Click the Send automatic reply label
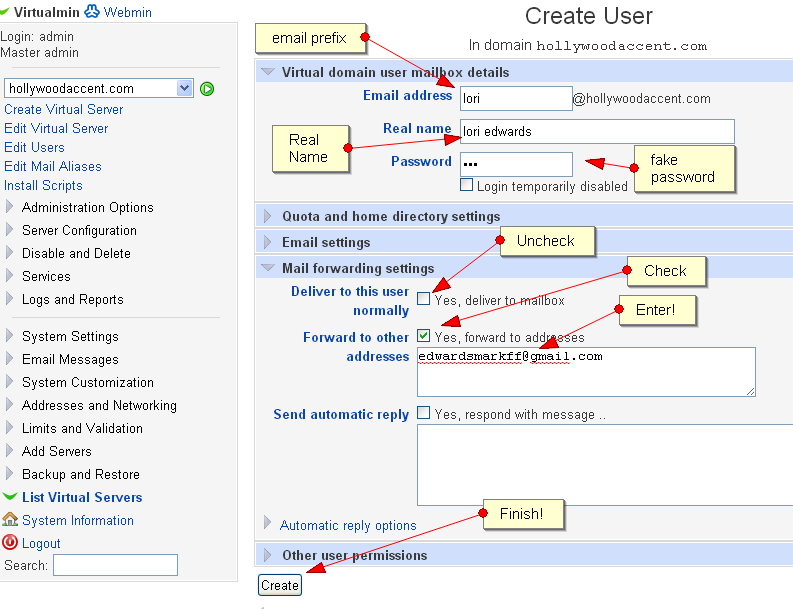 click(x=341, y=414)
